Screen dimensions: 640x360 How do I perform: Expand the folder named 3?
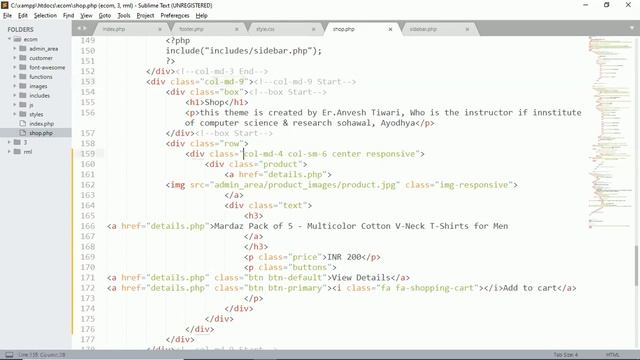point(9,142)
